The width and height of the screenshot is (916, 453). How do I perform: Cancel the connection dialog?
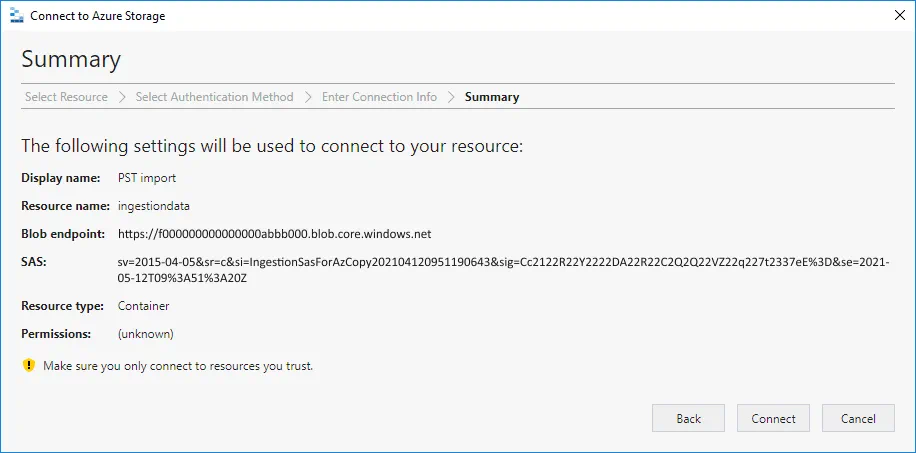tap(857, 418)
